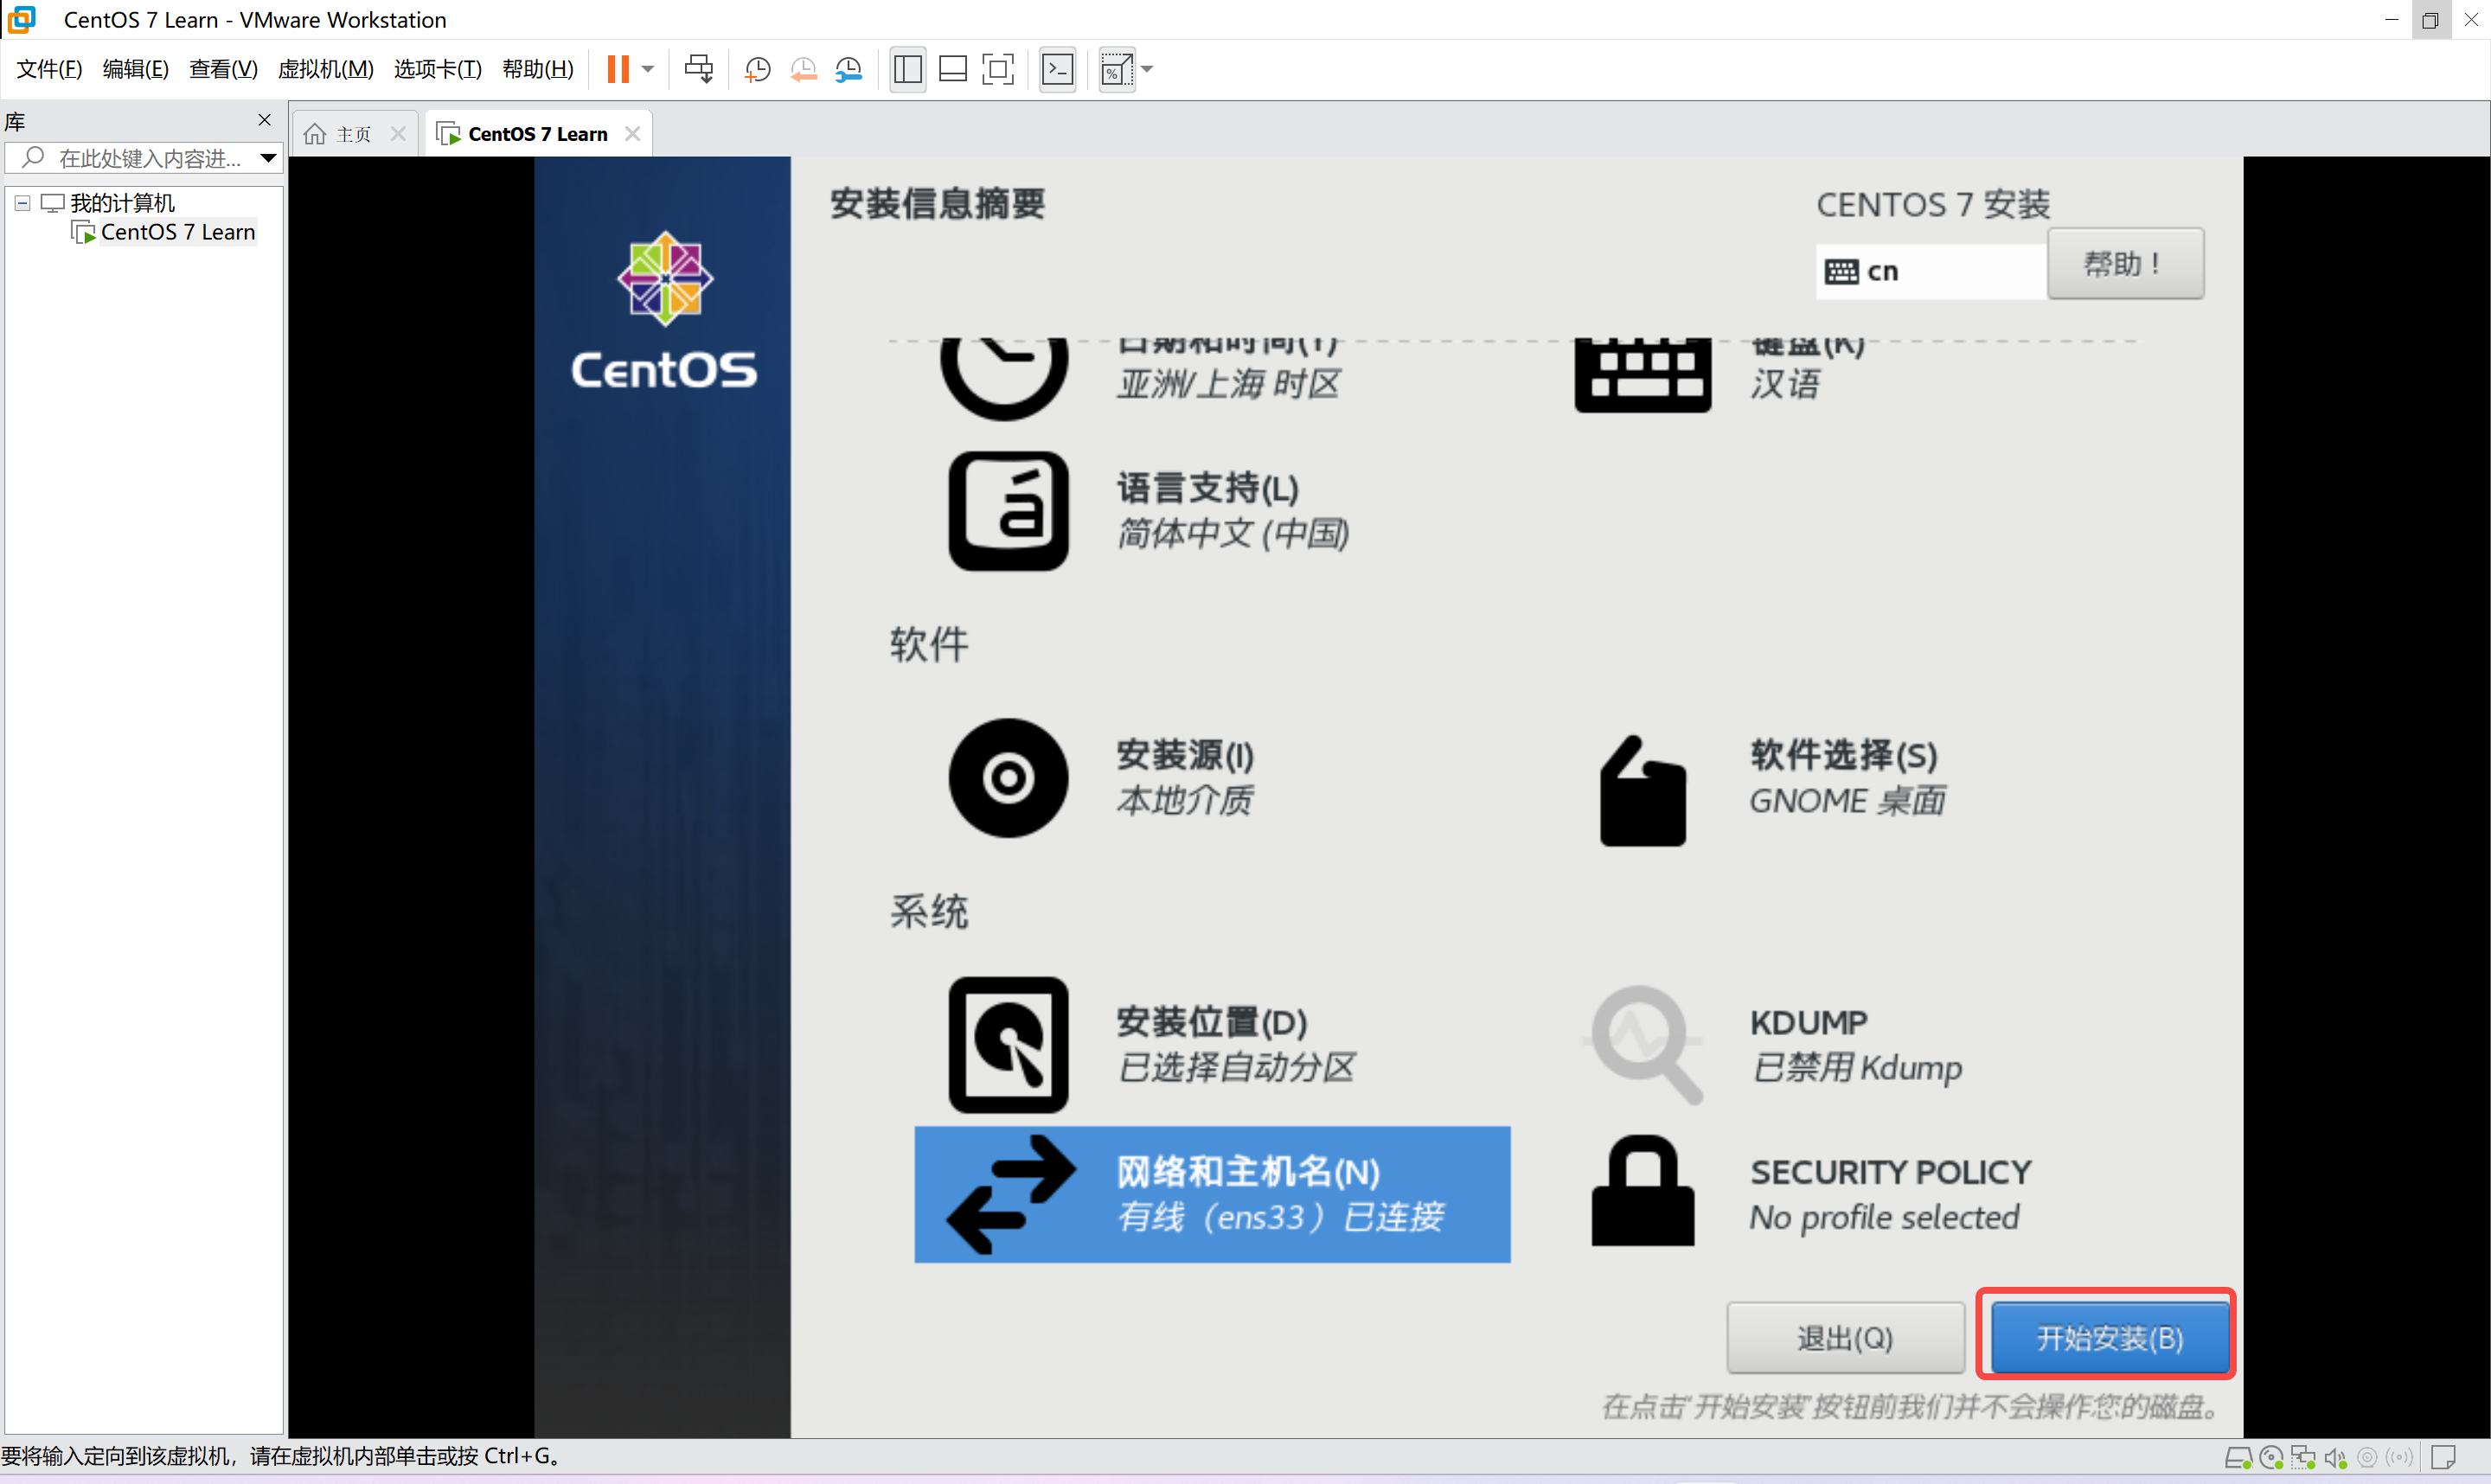The height and width of the screenshot is (1484, 2491).
Task: Click the 软件选择(S) label
Action: click(x=1843, y=755)
